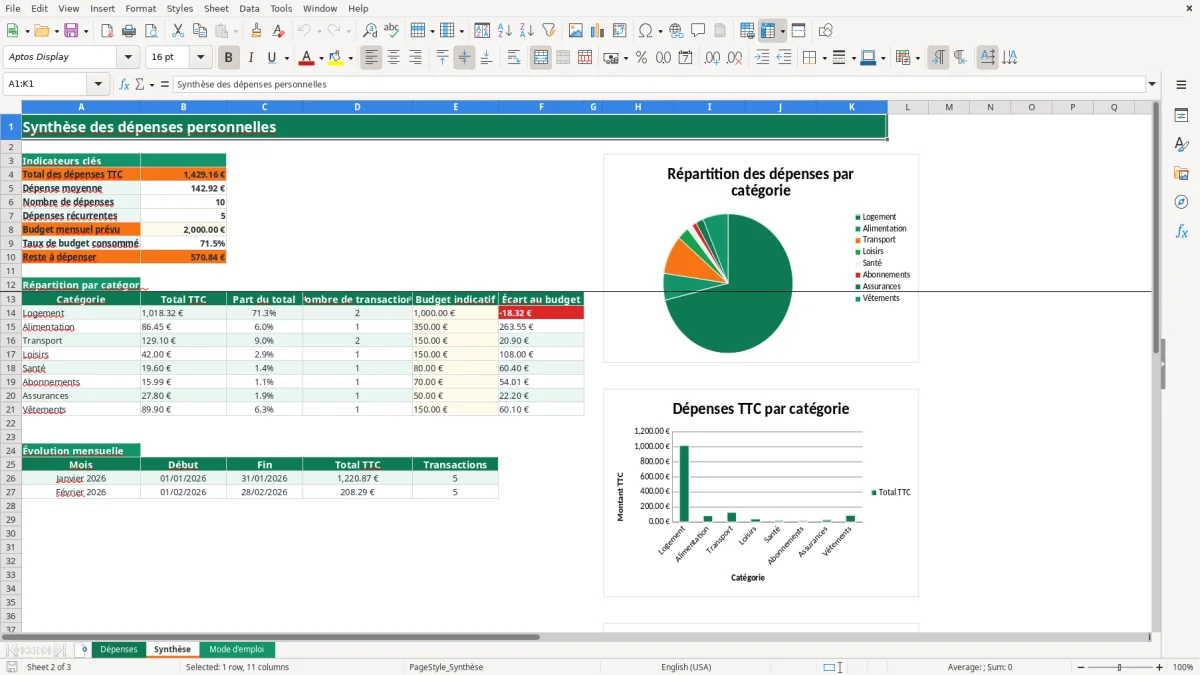The width and height of the screenshot is (1200, 675).
Task: Insert an image using the toolbar icon
Action: click(576, 31)
